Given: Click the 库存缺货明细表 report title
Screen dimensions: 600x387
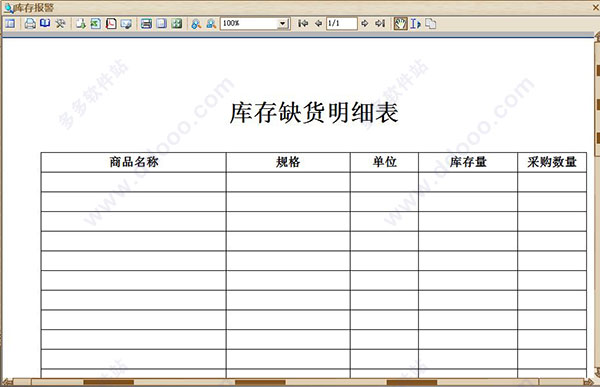Looking at the screenshot, I should [x=314, y=113].
